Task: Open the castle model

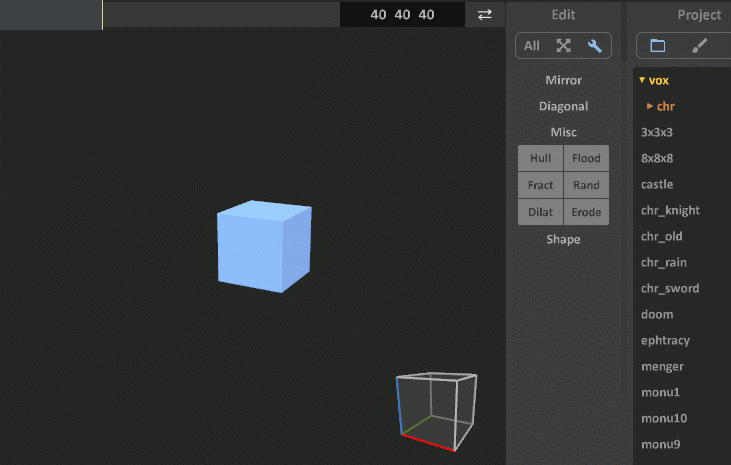Action: (x=656, y=185)
